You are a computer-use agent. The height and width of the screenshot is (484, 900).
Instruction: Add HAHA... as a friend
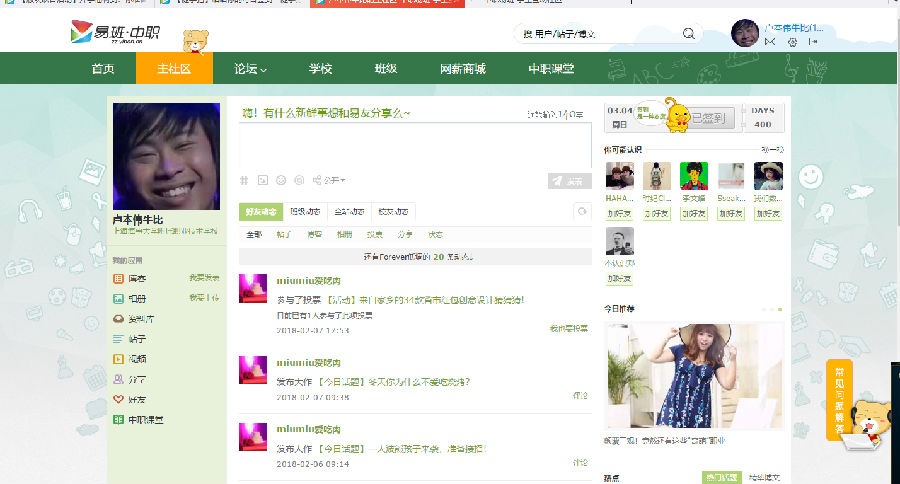(619, 214)
